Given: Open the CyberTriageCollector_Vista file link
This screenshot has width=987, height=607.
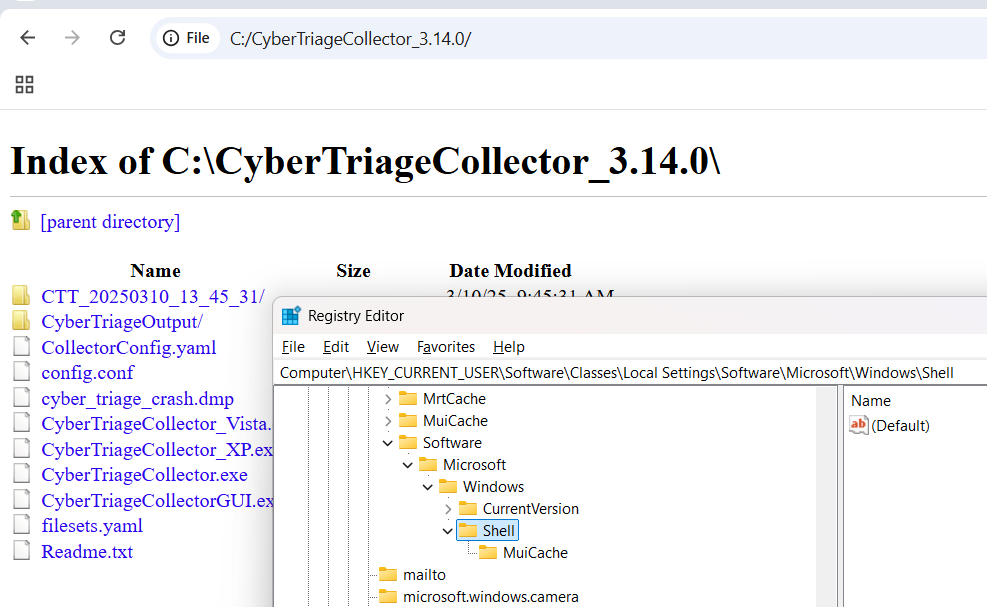Looking at the screenshot, I should click(x=156, y=424).
